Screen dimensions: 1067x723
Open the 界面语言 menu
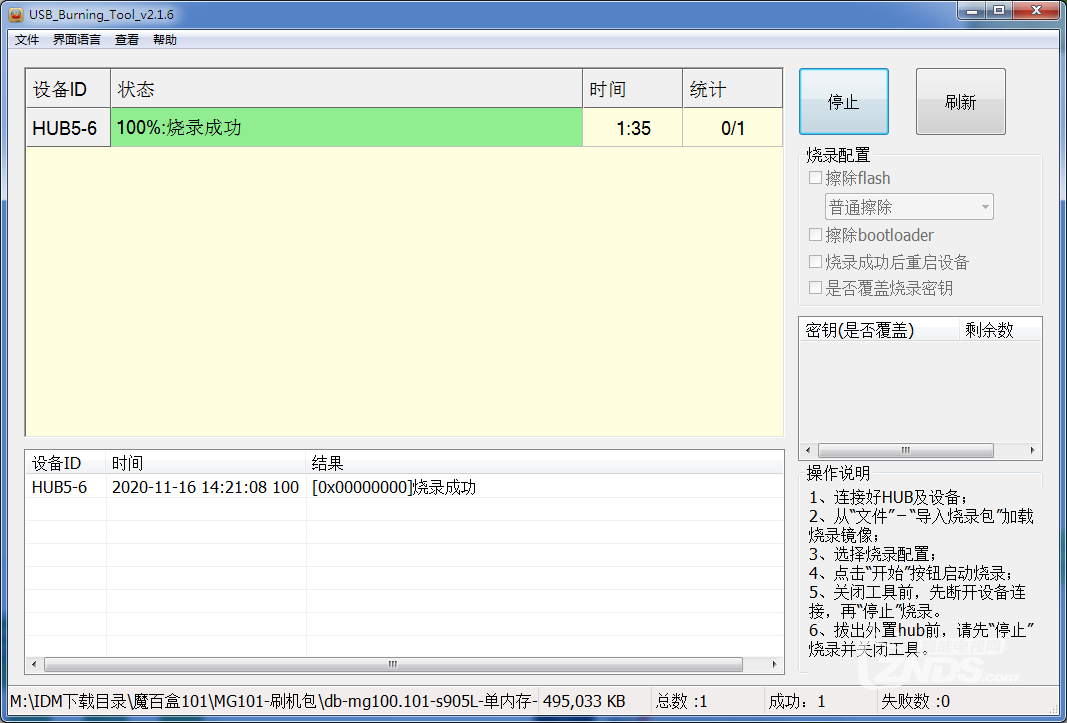point(75,39)
